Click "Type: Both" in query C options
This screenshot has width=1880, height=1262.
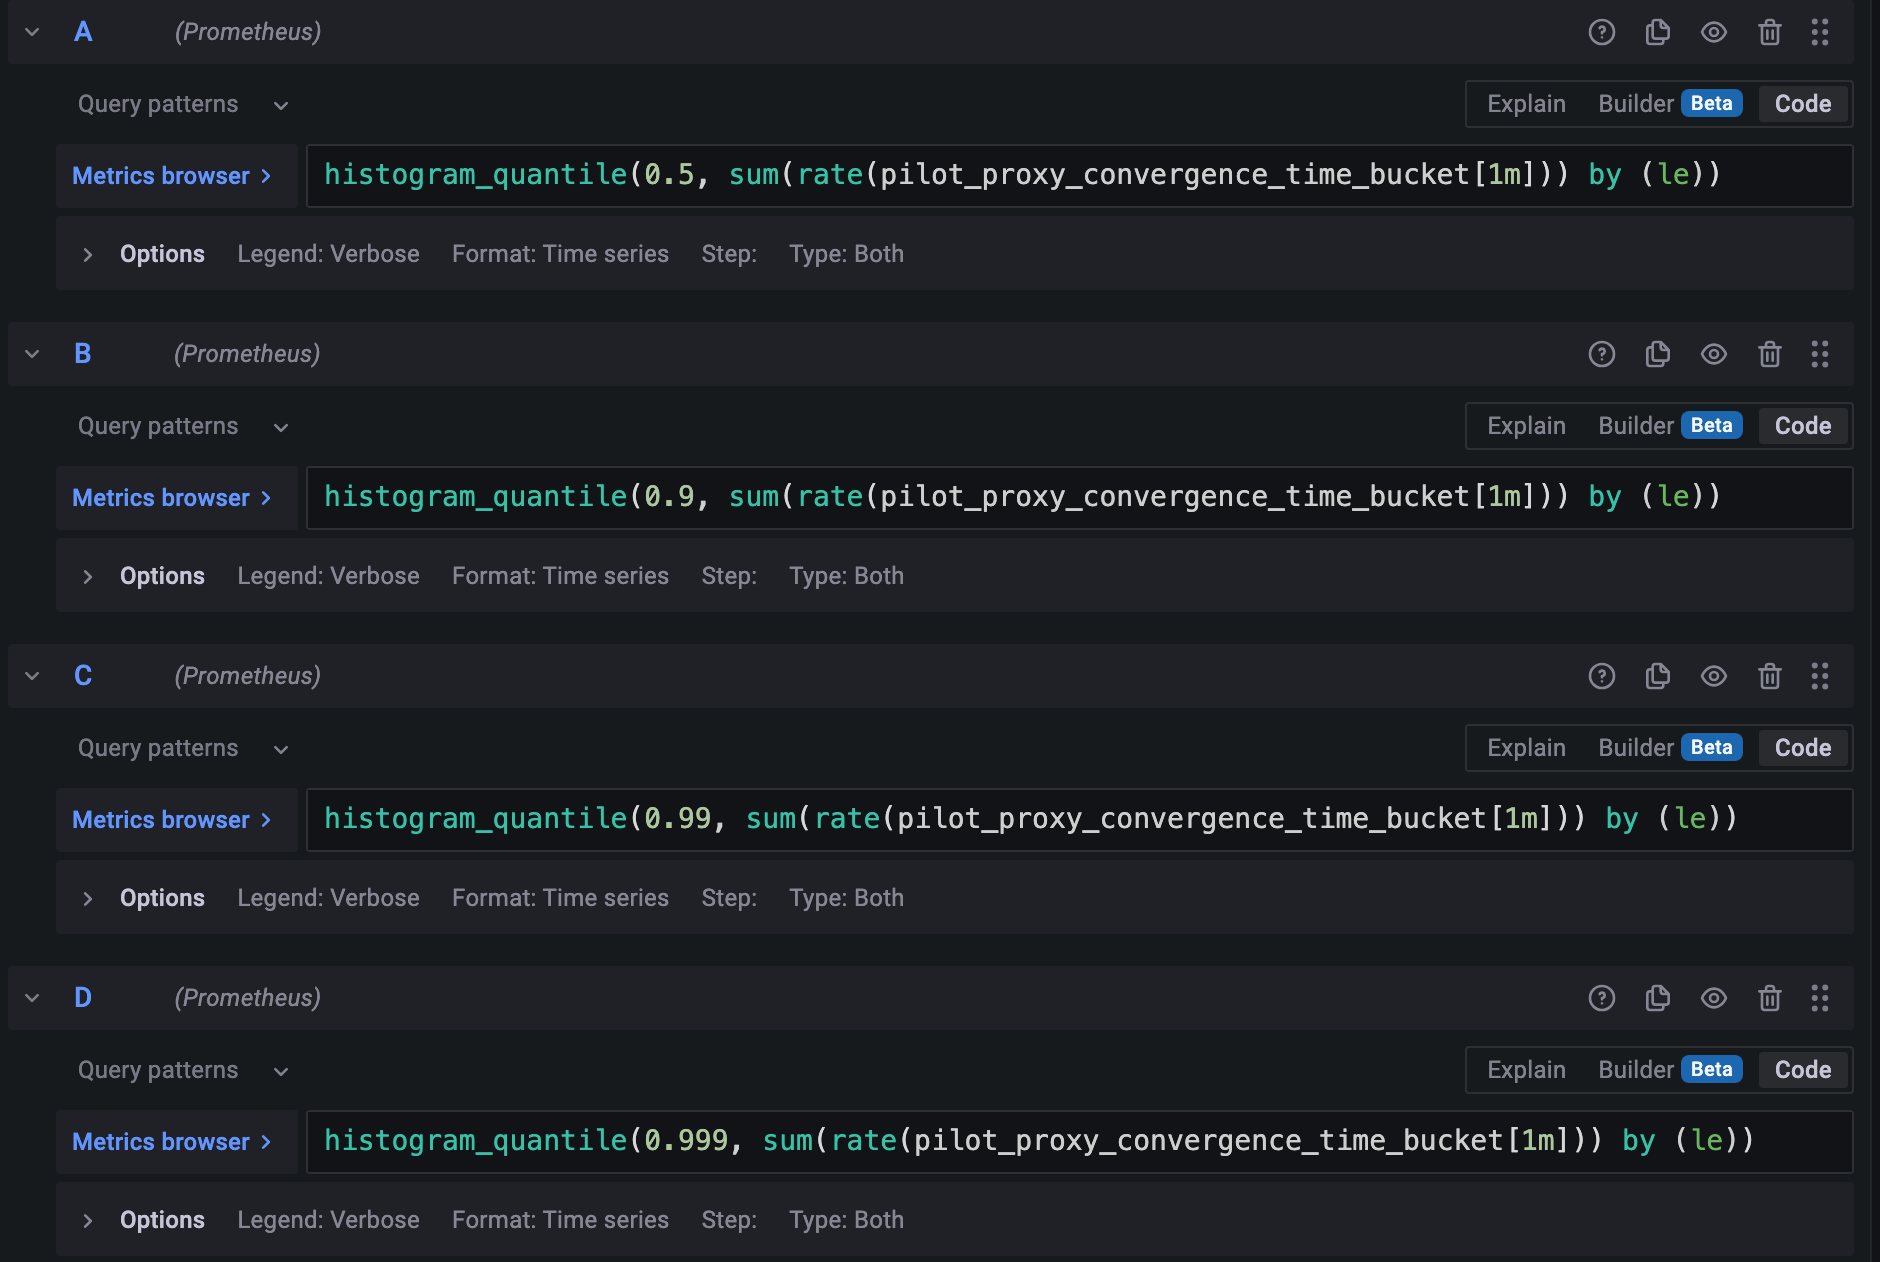click(846, 898)
